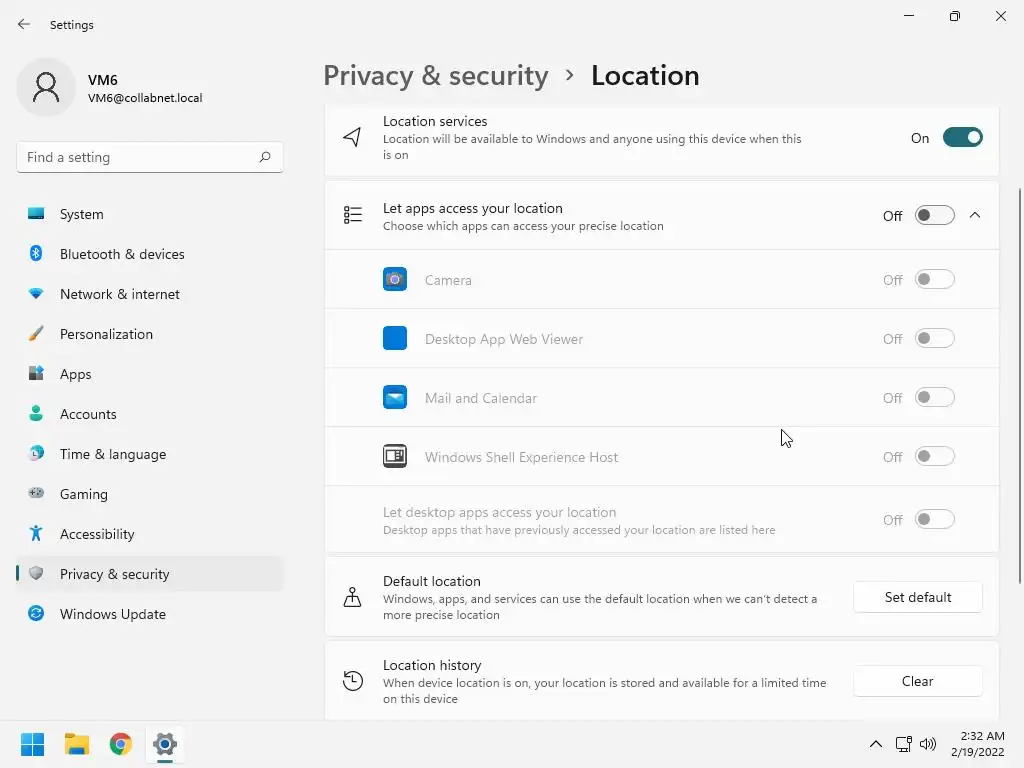Toggle Camera location access switch
The height and width of the screenshot is (768, 1024).
(x=934, y=280)
